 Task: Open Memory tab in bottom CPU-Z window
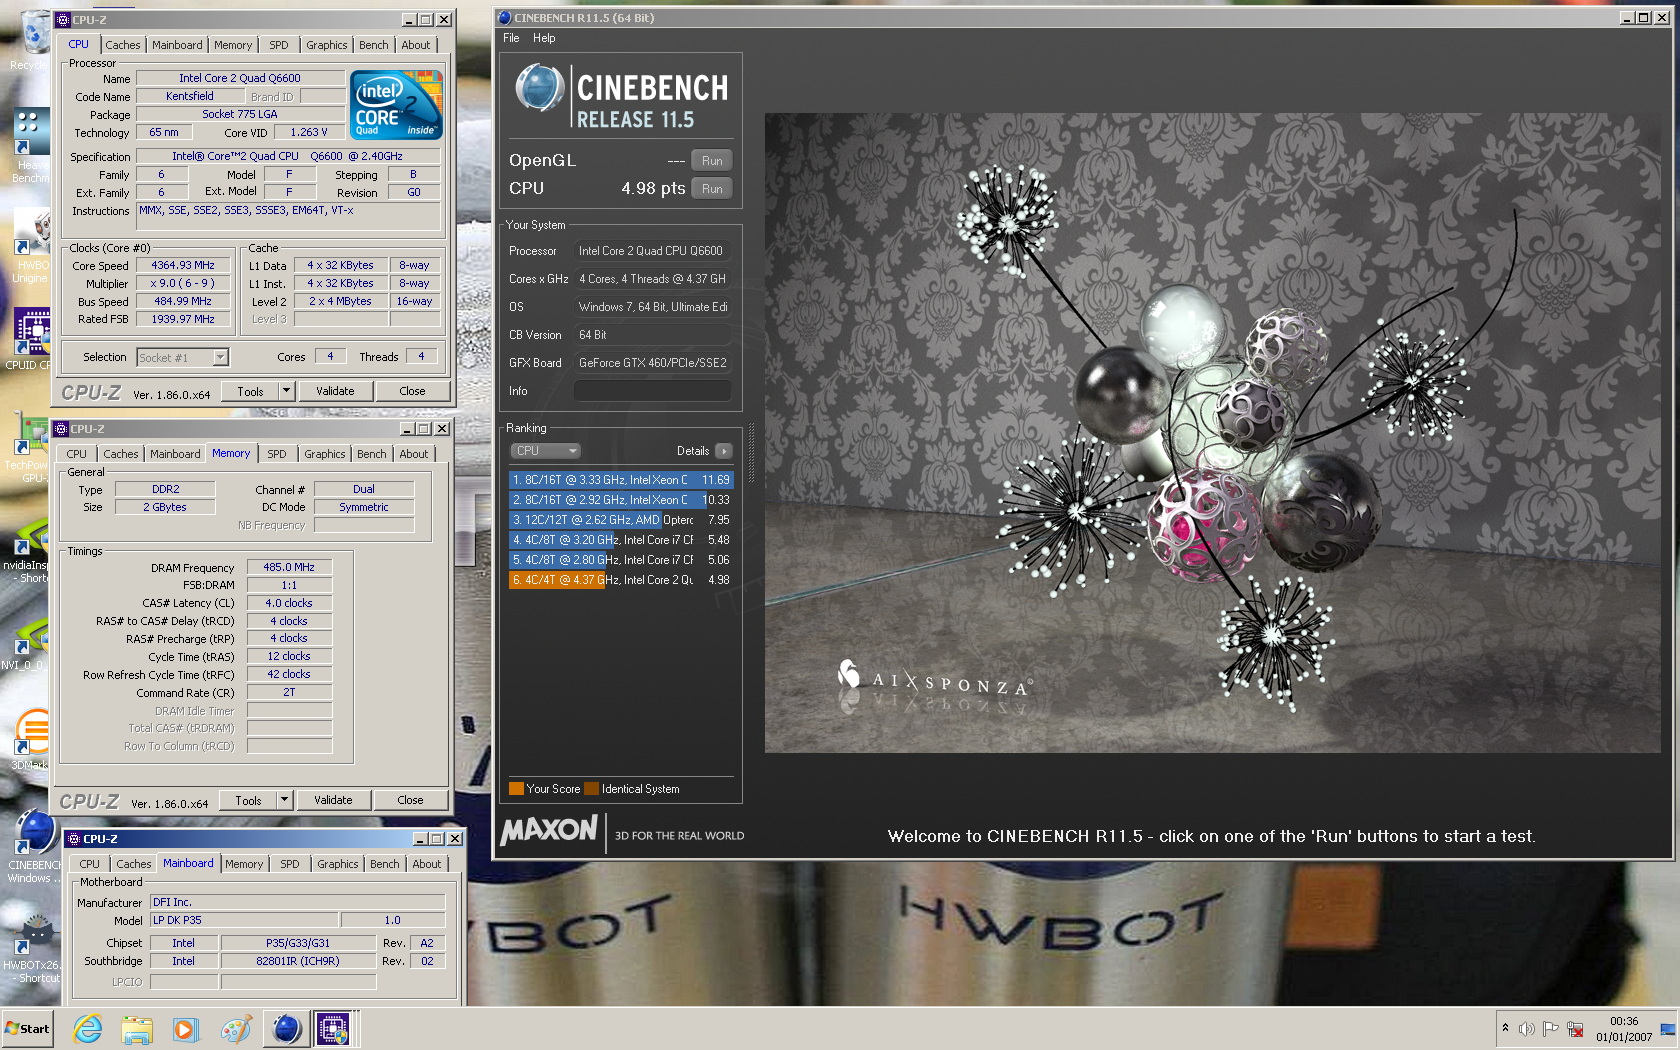click(244, 864)
